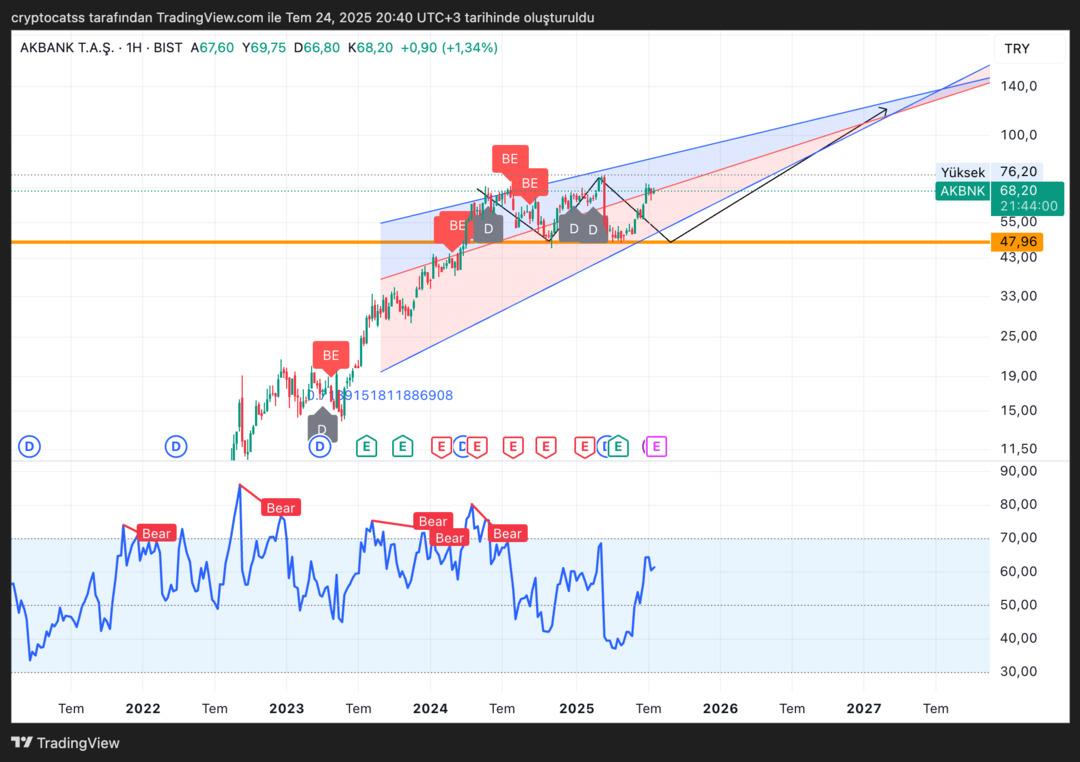Click the second green E earnings marker
The width and height of the screenshot is (1080, 762).
pyautogui.click(x=402, y=446)
